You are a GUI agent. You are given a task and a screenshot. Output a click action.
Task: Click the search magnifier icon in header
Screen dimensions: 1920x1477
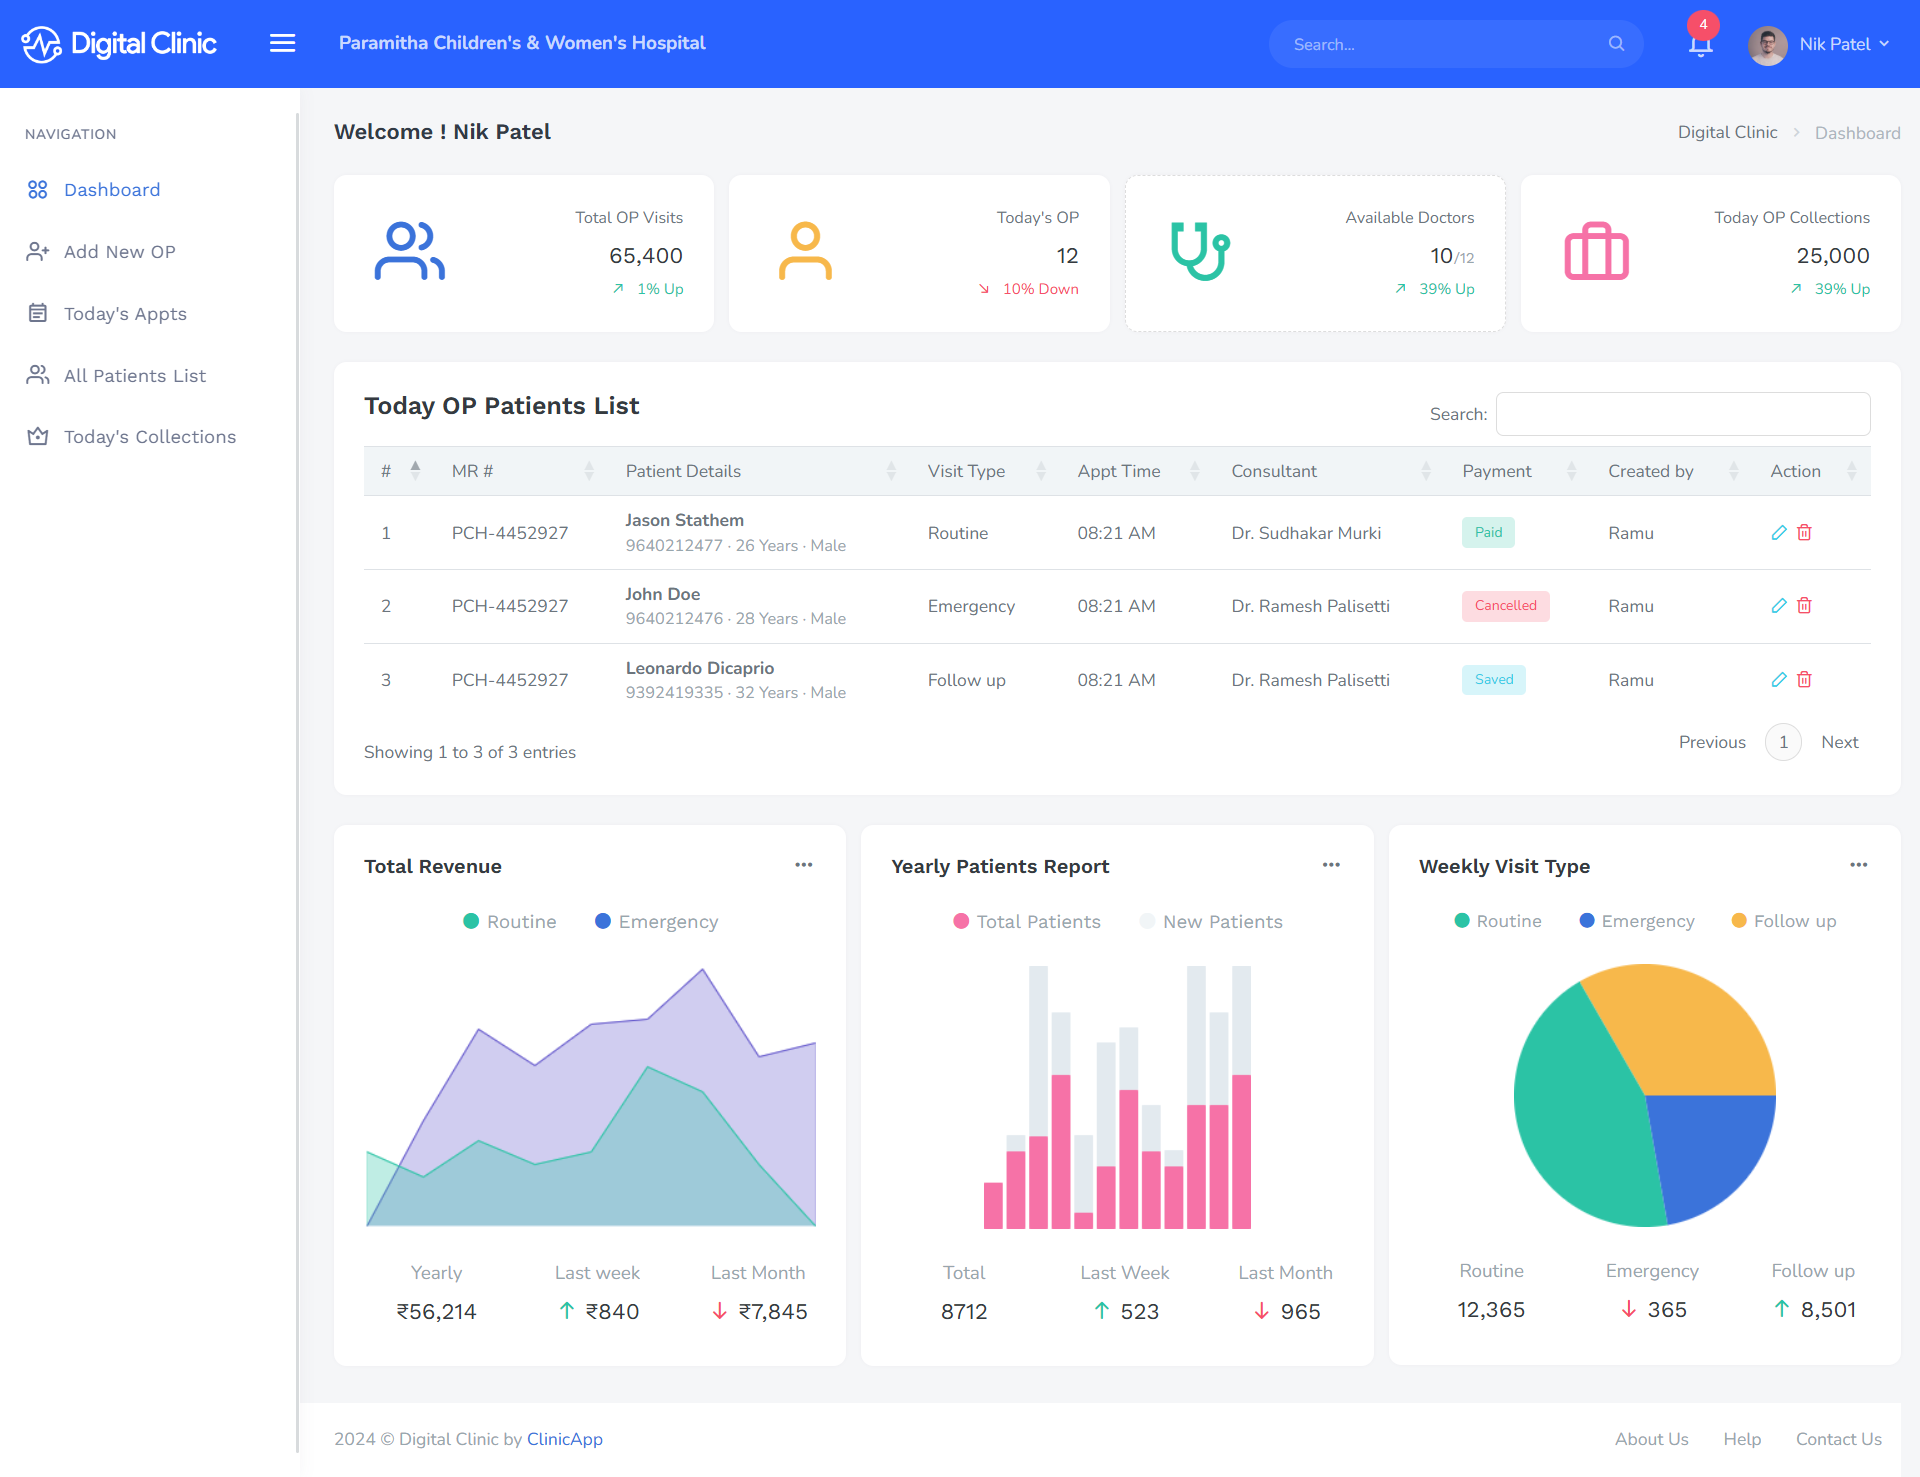tap(1616, 44)
